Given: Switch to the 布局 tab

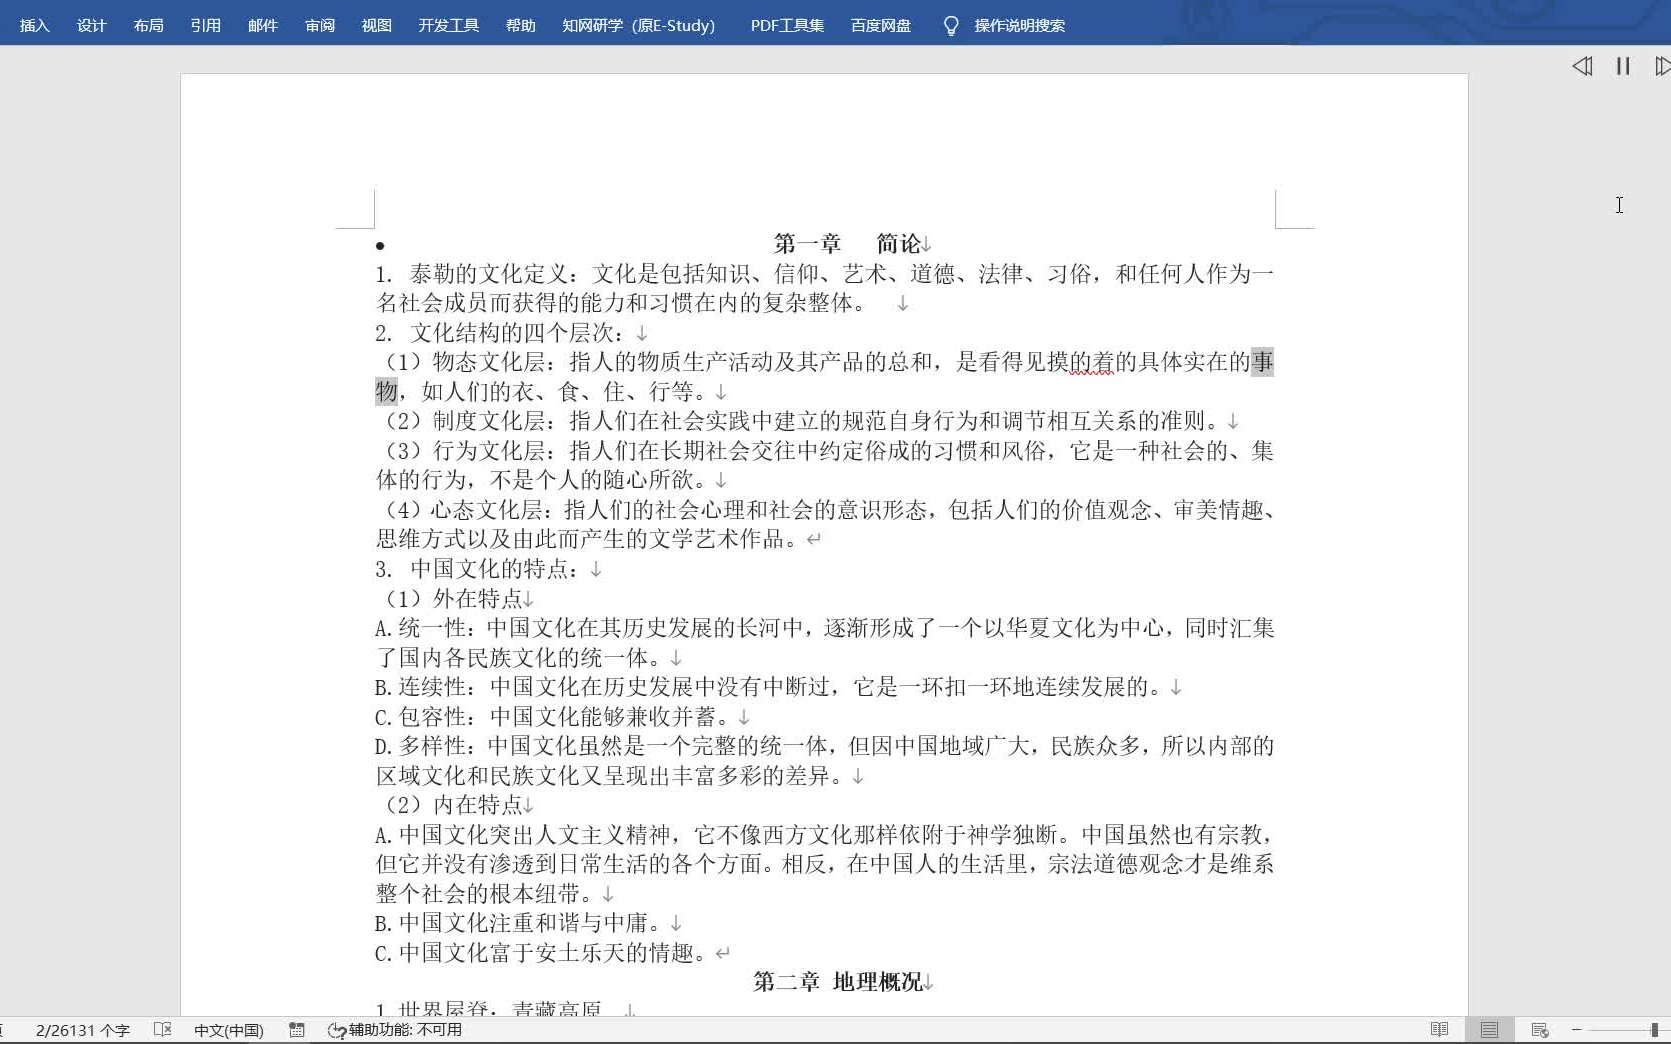Looking at the screenshot, I should coord(148,25).
